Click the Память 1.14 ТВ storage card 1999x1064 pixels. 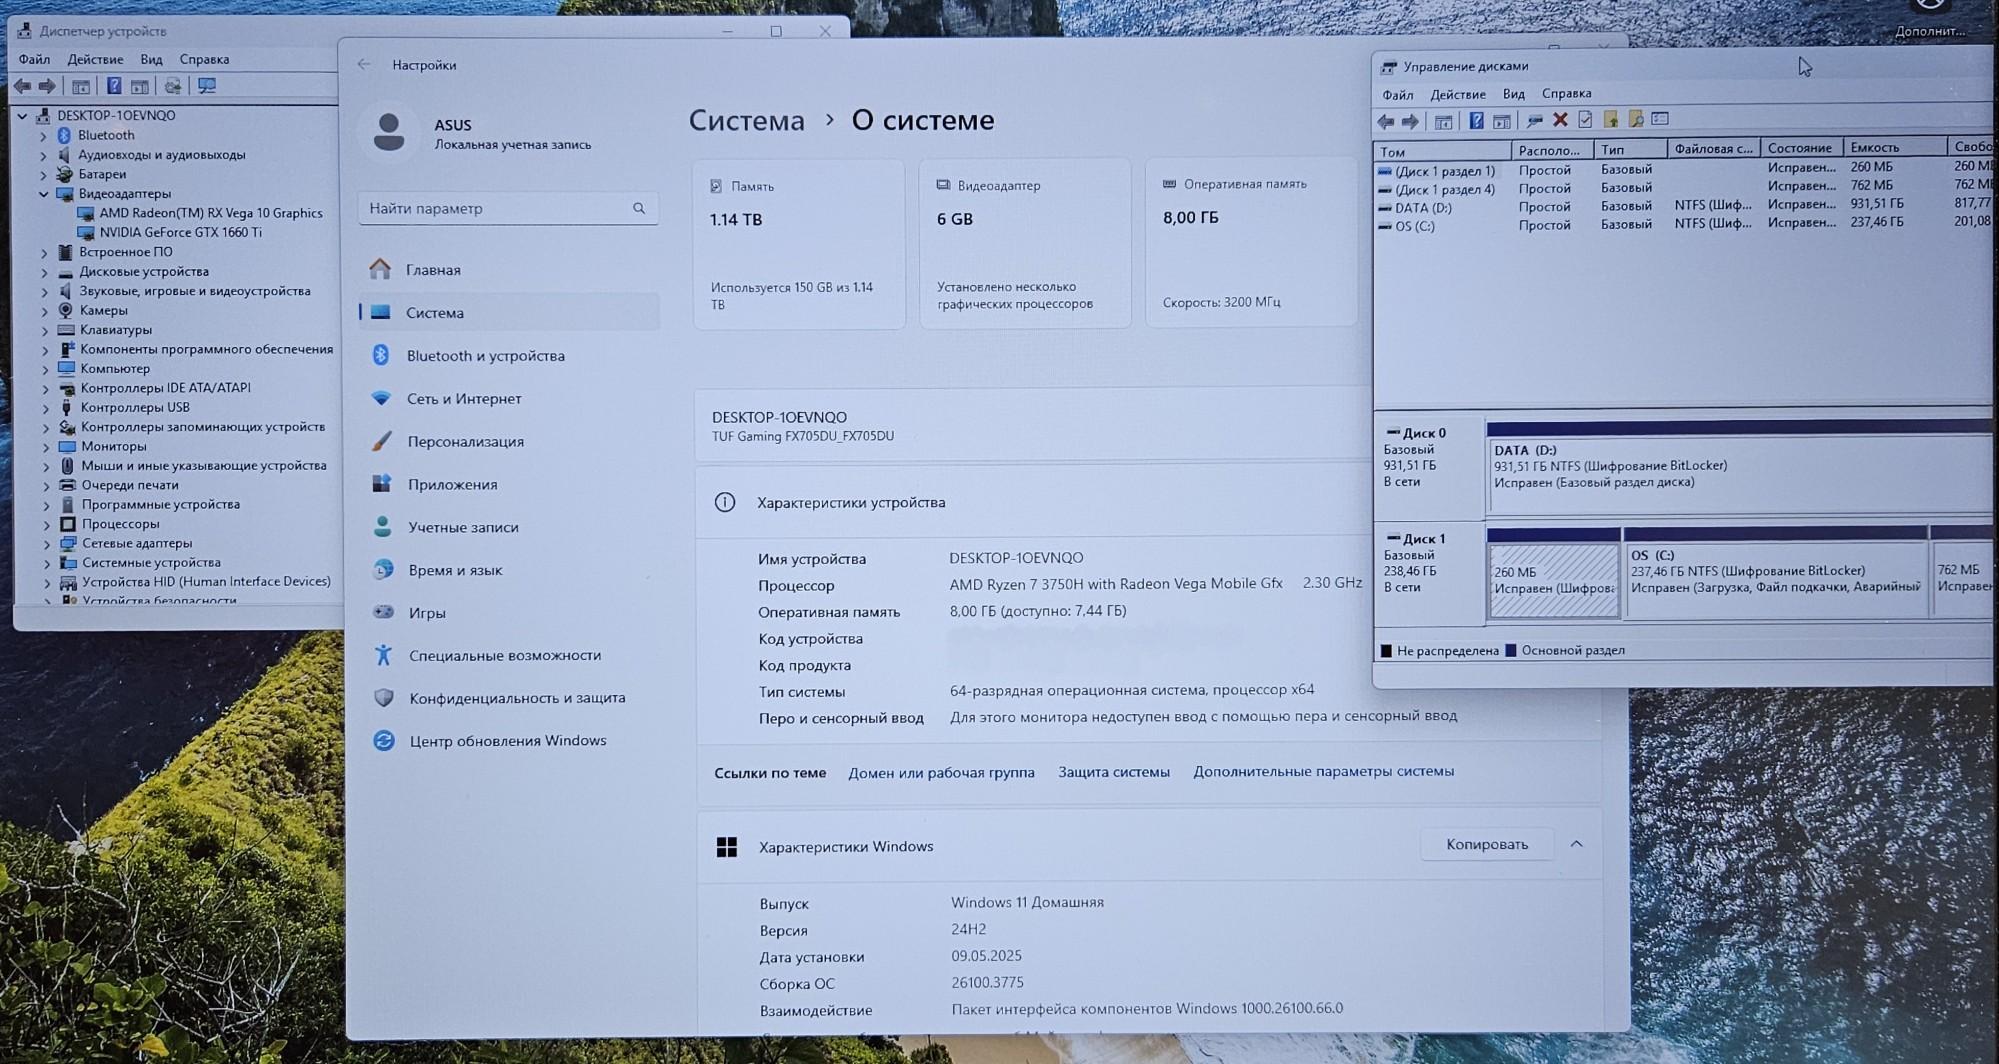pos(798,243)
